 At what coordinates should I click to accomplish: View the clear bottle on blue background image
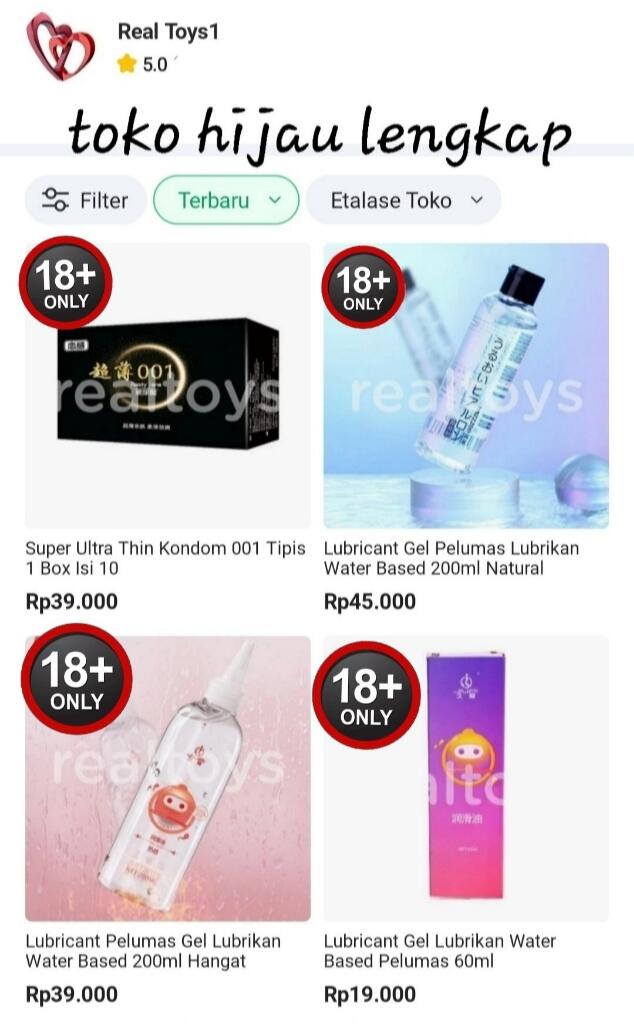[x=466, y=385]
